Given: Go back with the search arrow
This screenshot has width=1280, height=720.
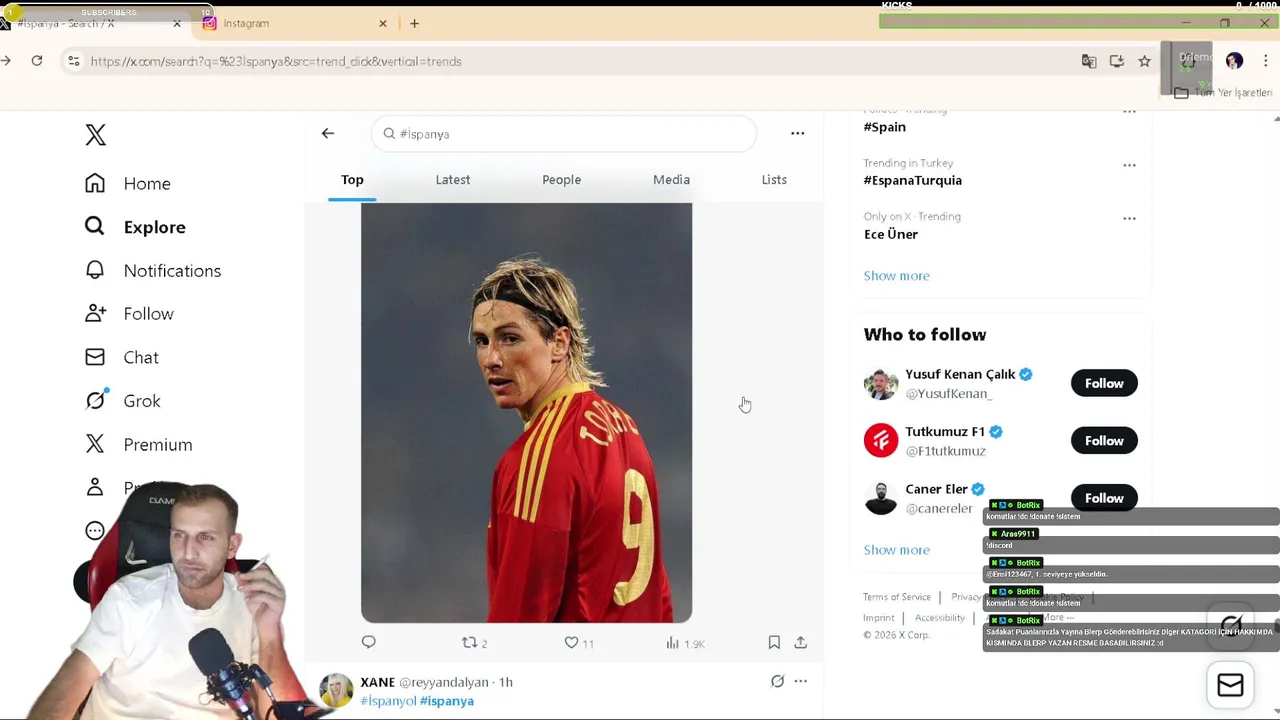Looking at the screenshot, I should 328,133.
